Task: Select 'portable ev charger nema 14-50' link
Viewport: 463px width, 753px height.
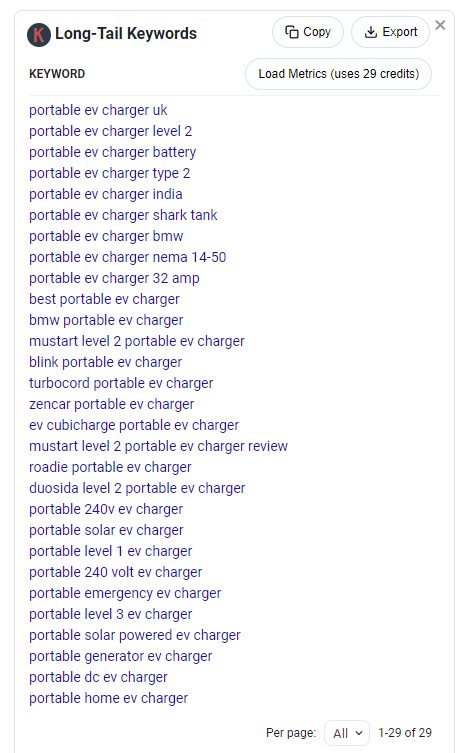Action: 127,257
